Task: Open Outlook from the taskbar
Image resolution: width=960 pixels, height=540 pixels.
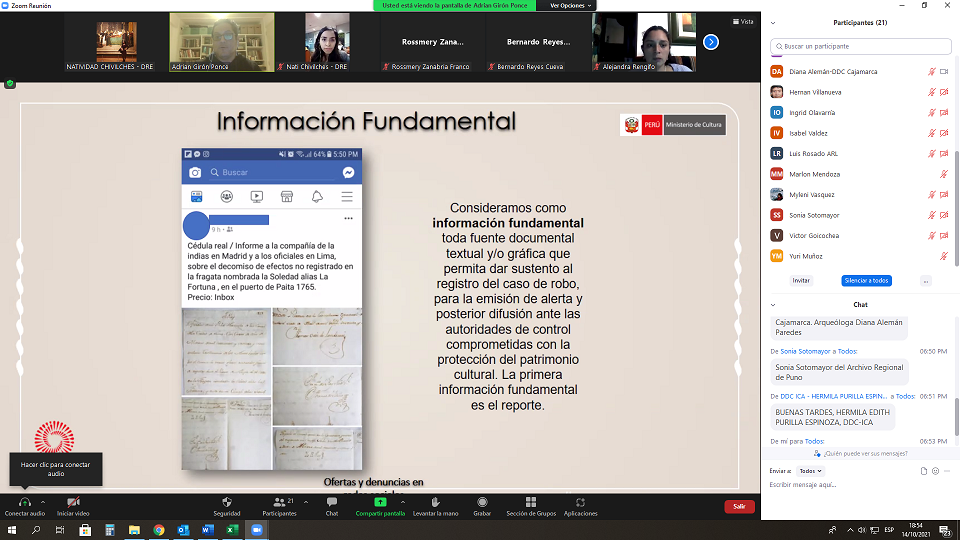Action: pos(183,530)
